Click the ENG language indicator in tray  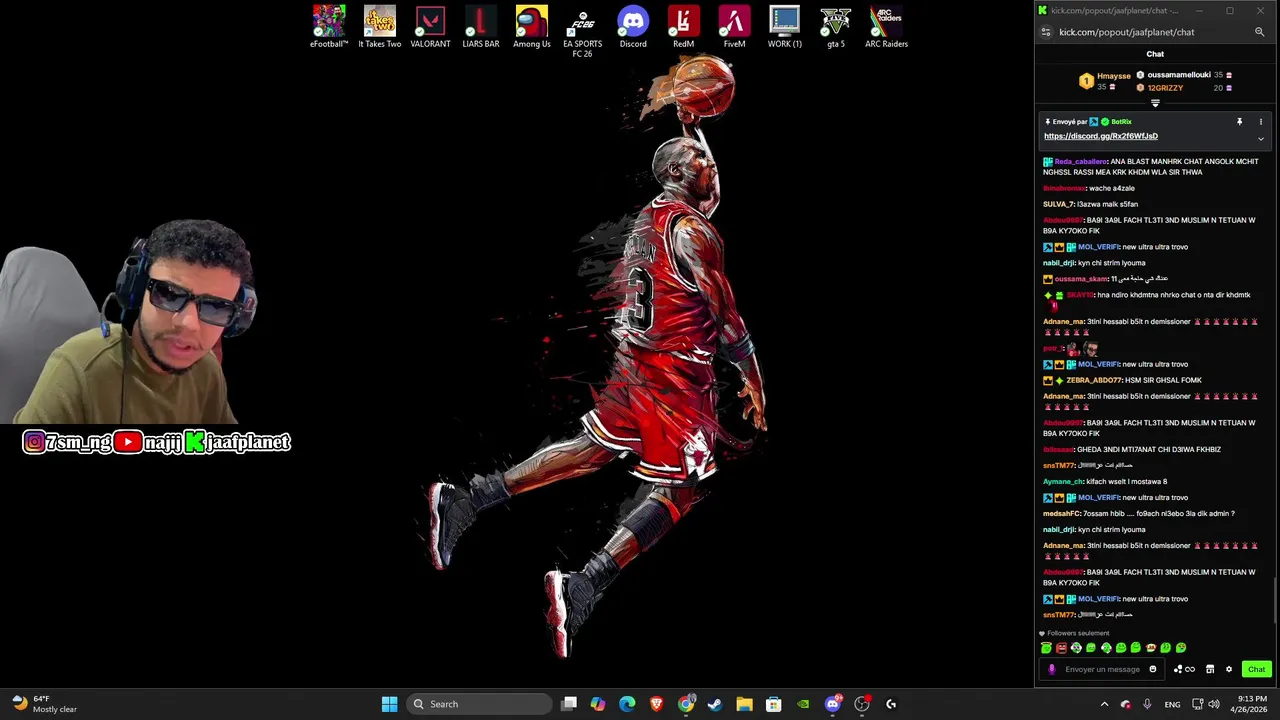1172,704
